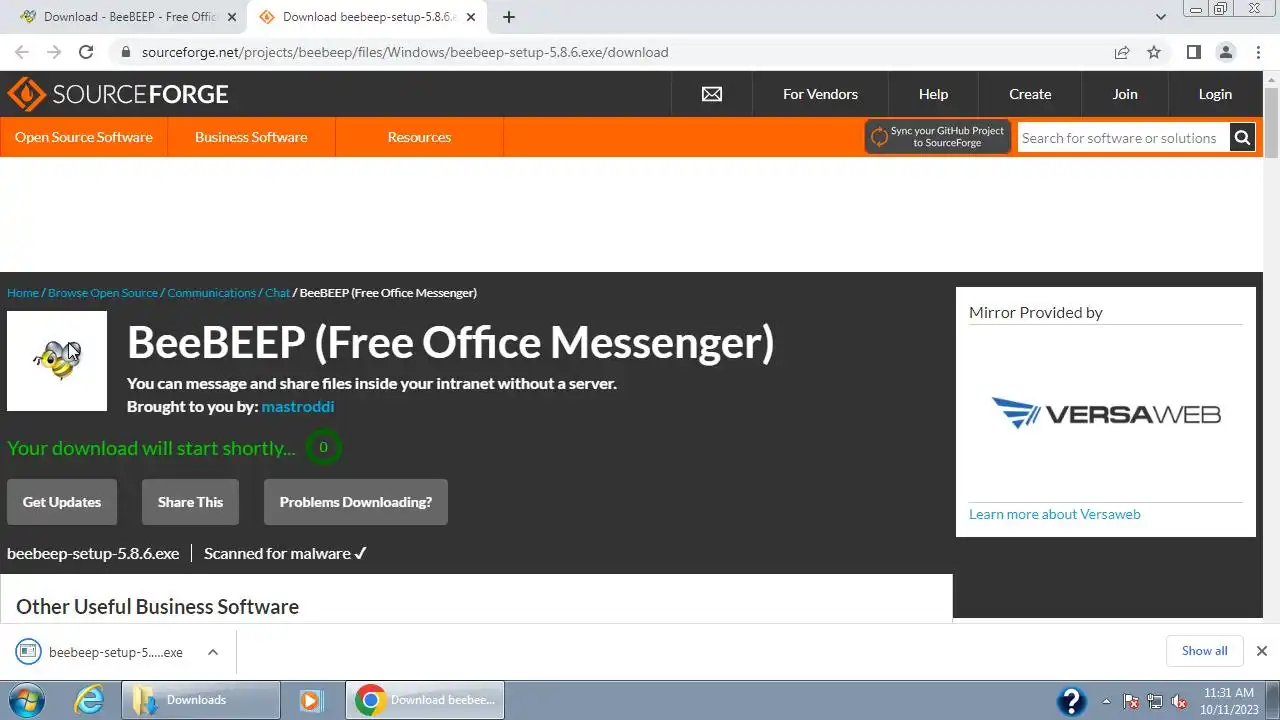
Task: Click the Versaweb logo image
Action: [x=1106, y=413]
